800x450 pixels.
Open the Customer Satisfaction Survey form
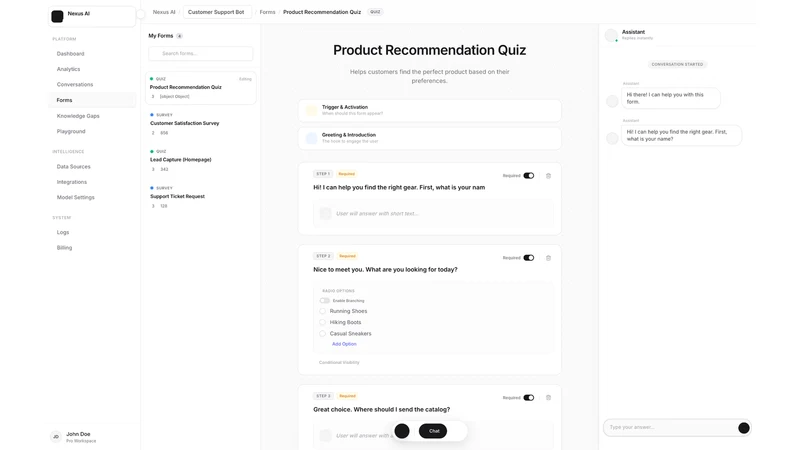pyautogui.click(x=201, y=124)
